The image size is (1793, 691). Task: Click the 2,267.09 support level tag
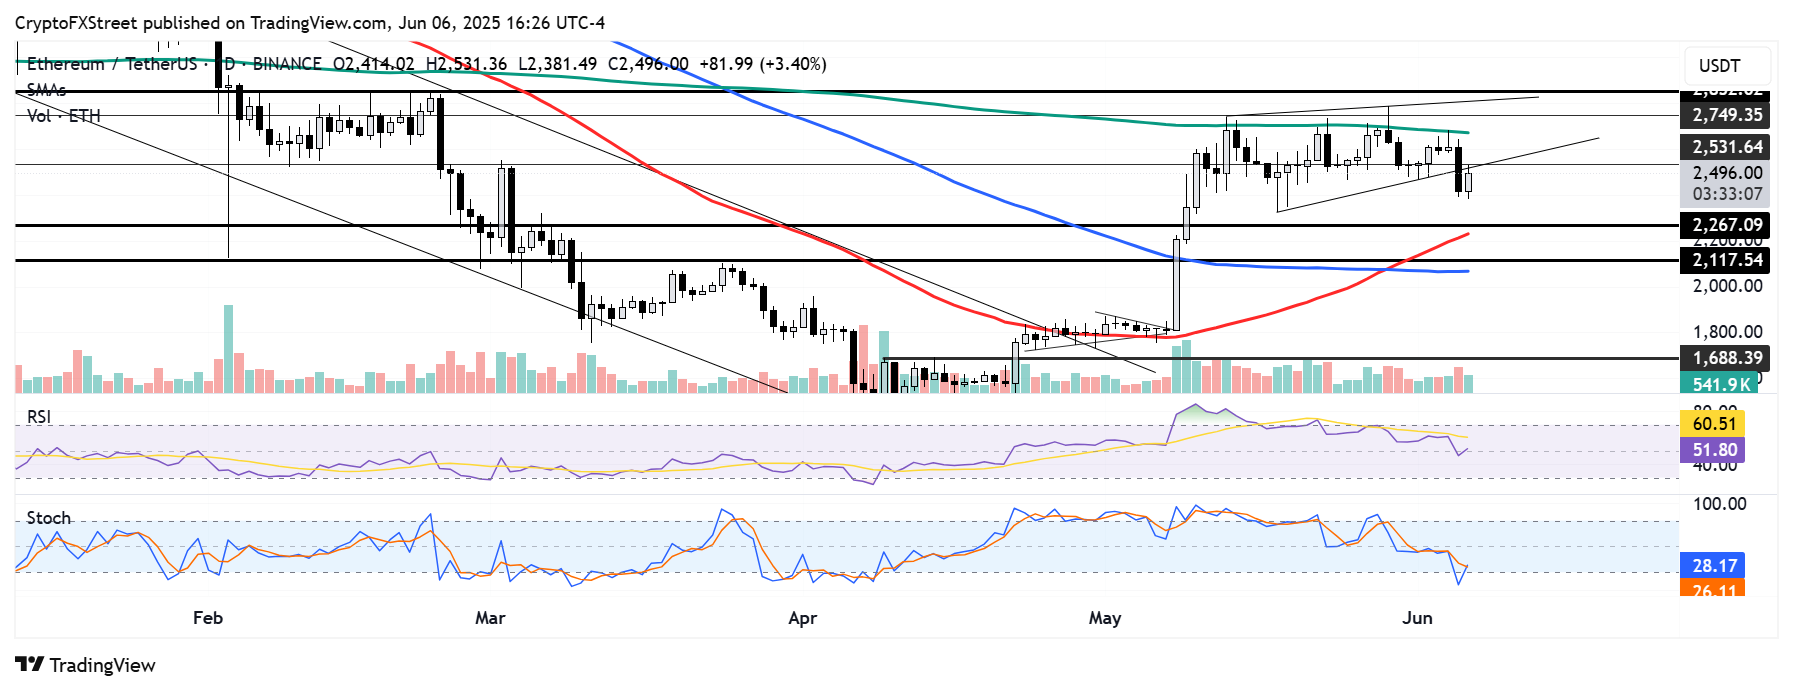[1726, 225]
